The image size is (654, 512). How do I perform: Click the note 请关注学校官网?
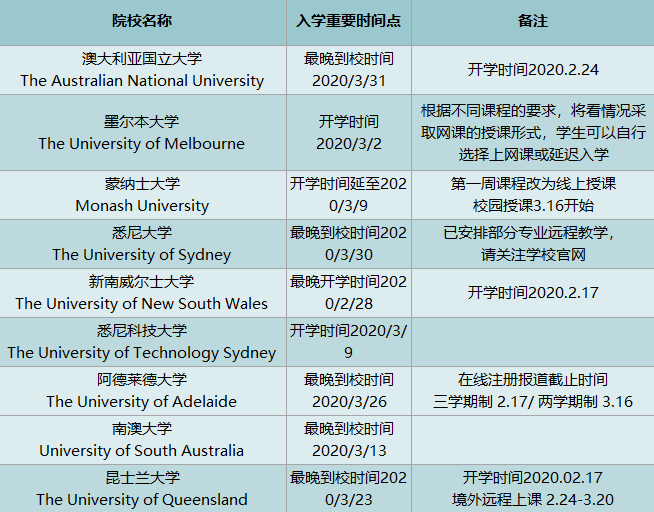533,255
